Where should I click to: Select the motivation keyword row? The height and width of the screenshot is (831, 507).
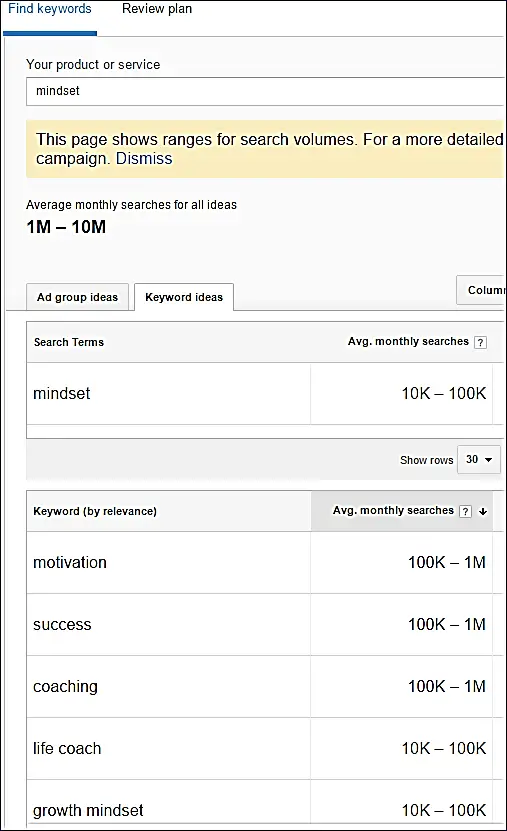[x=260, y=562]
